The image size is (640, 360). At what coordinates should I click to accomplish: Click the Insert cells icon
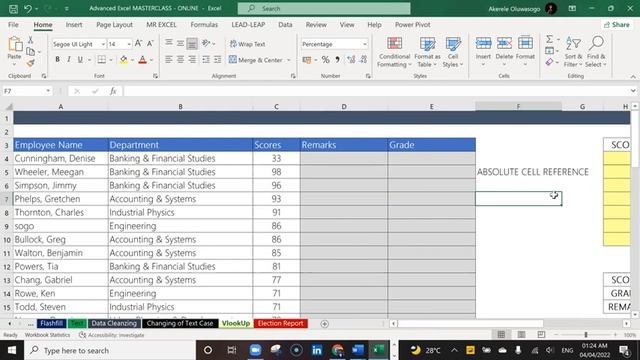pos(483,44)
